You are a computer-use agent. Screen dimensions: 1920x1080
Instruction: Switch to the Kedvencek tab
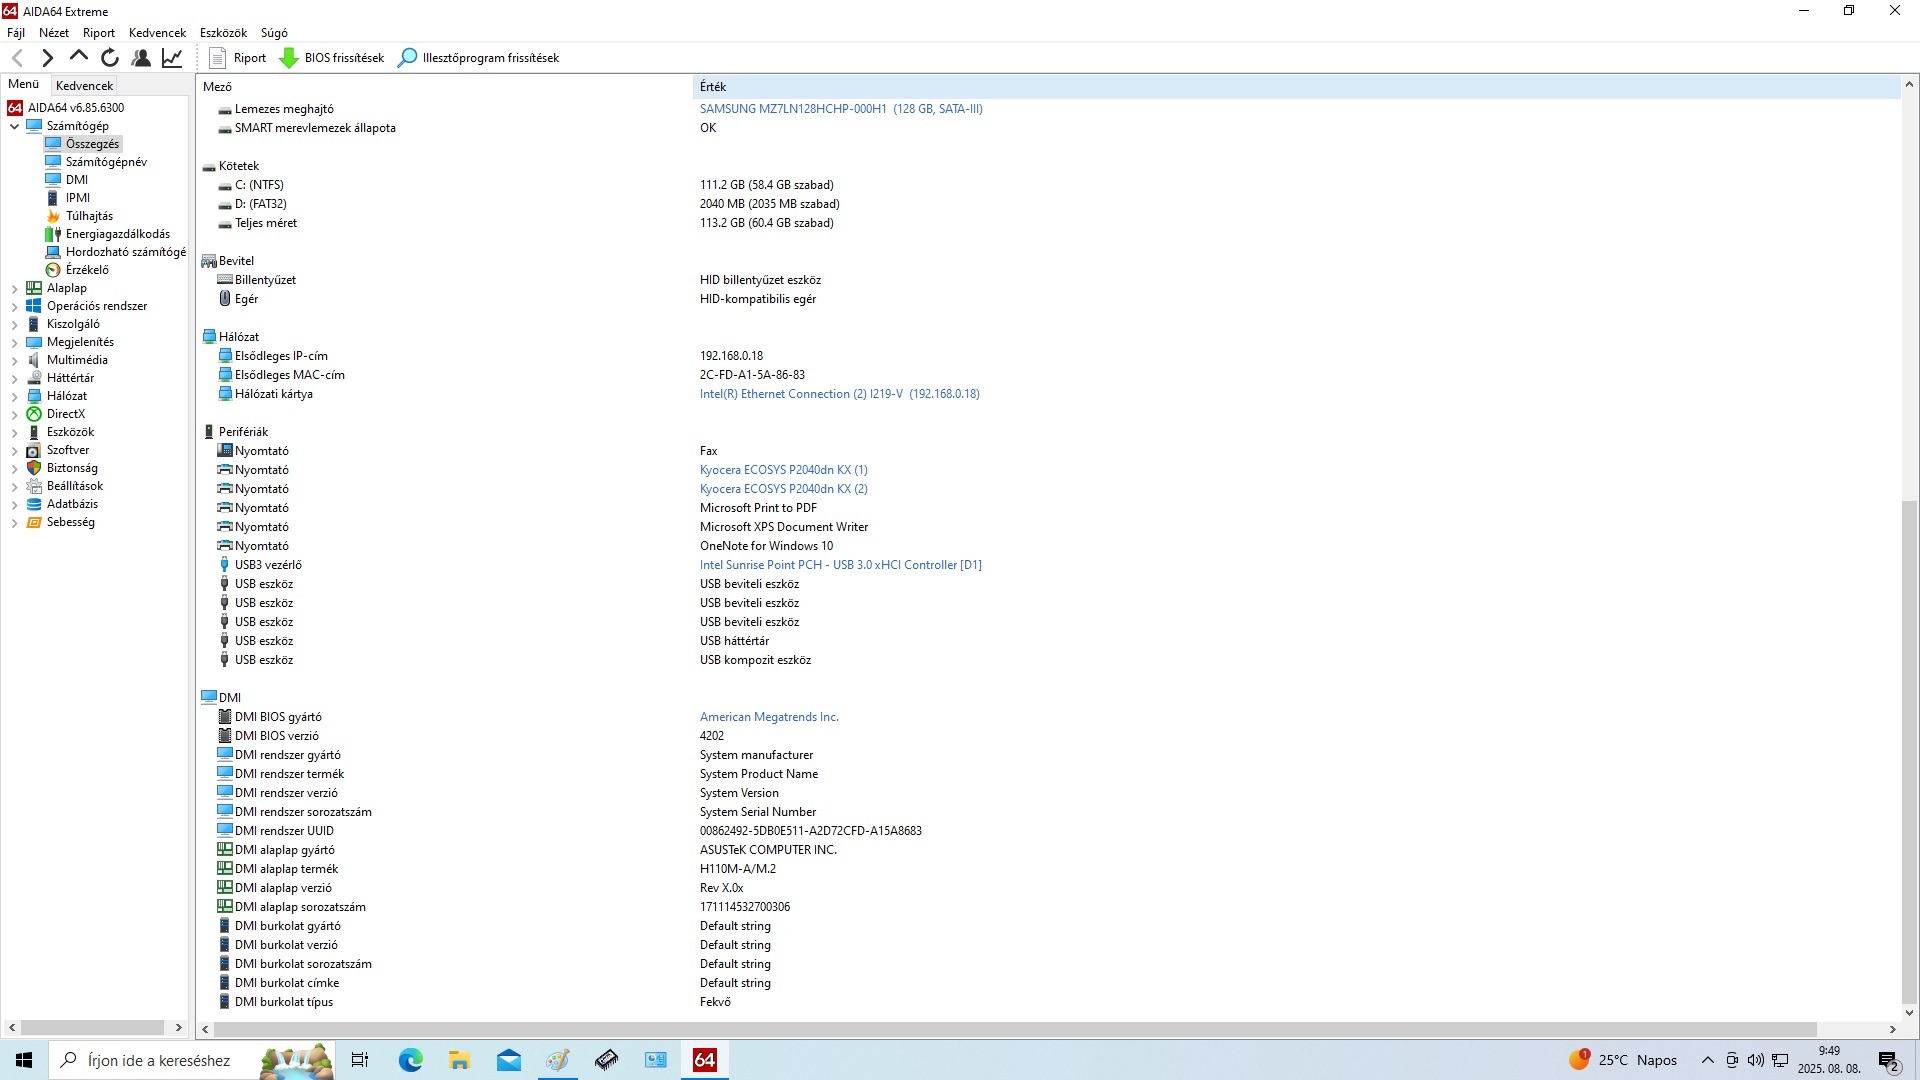tap(85, 86)
